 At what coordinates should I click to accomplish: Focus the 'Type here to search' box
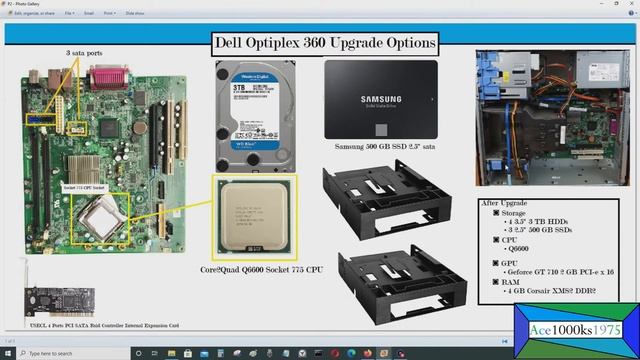[73, 353]
